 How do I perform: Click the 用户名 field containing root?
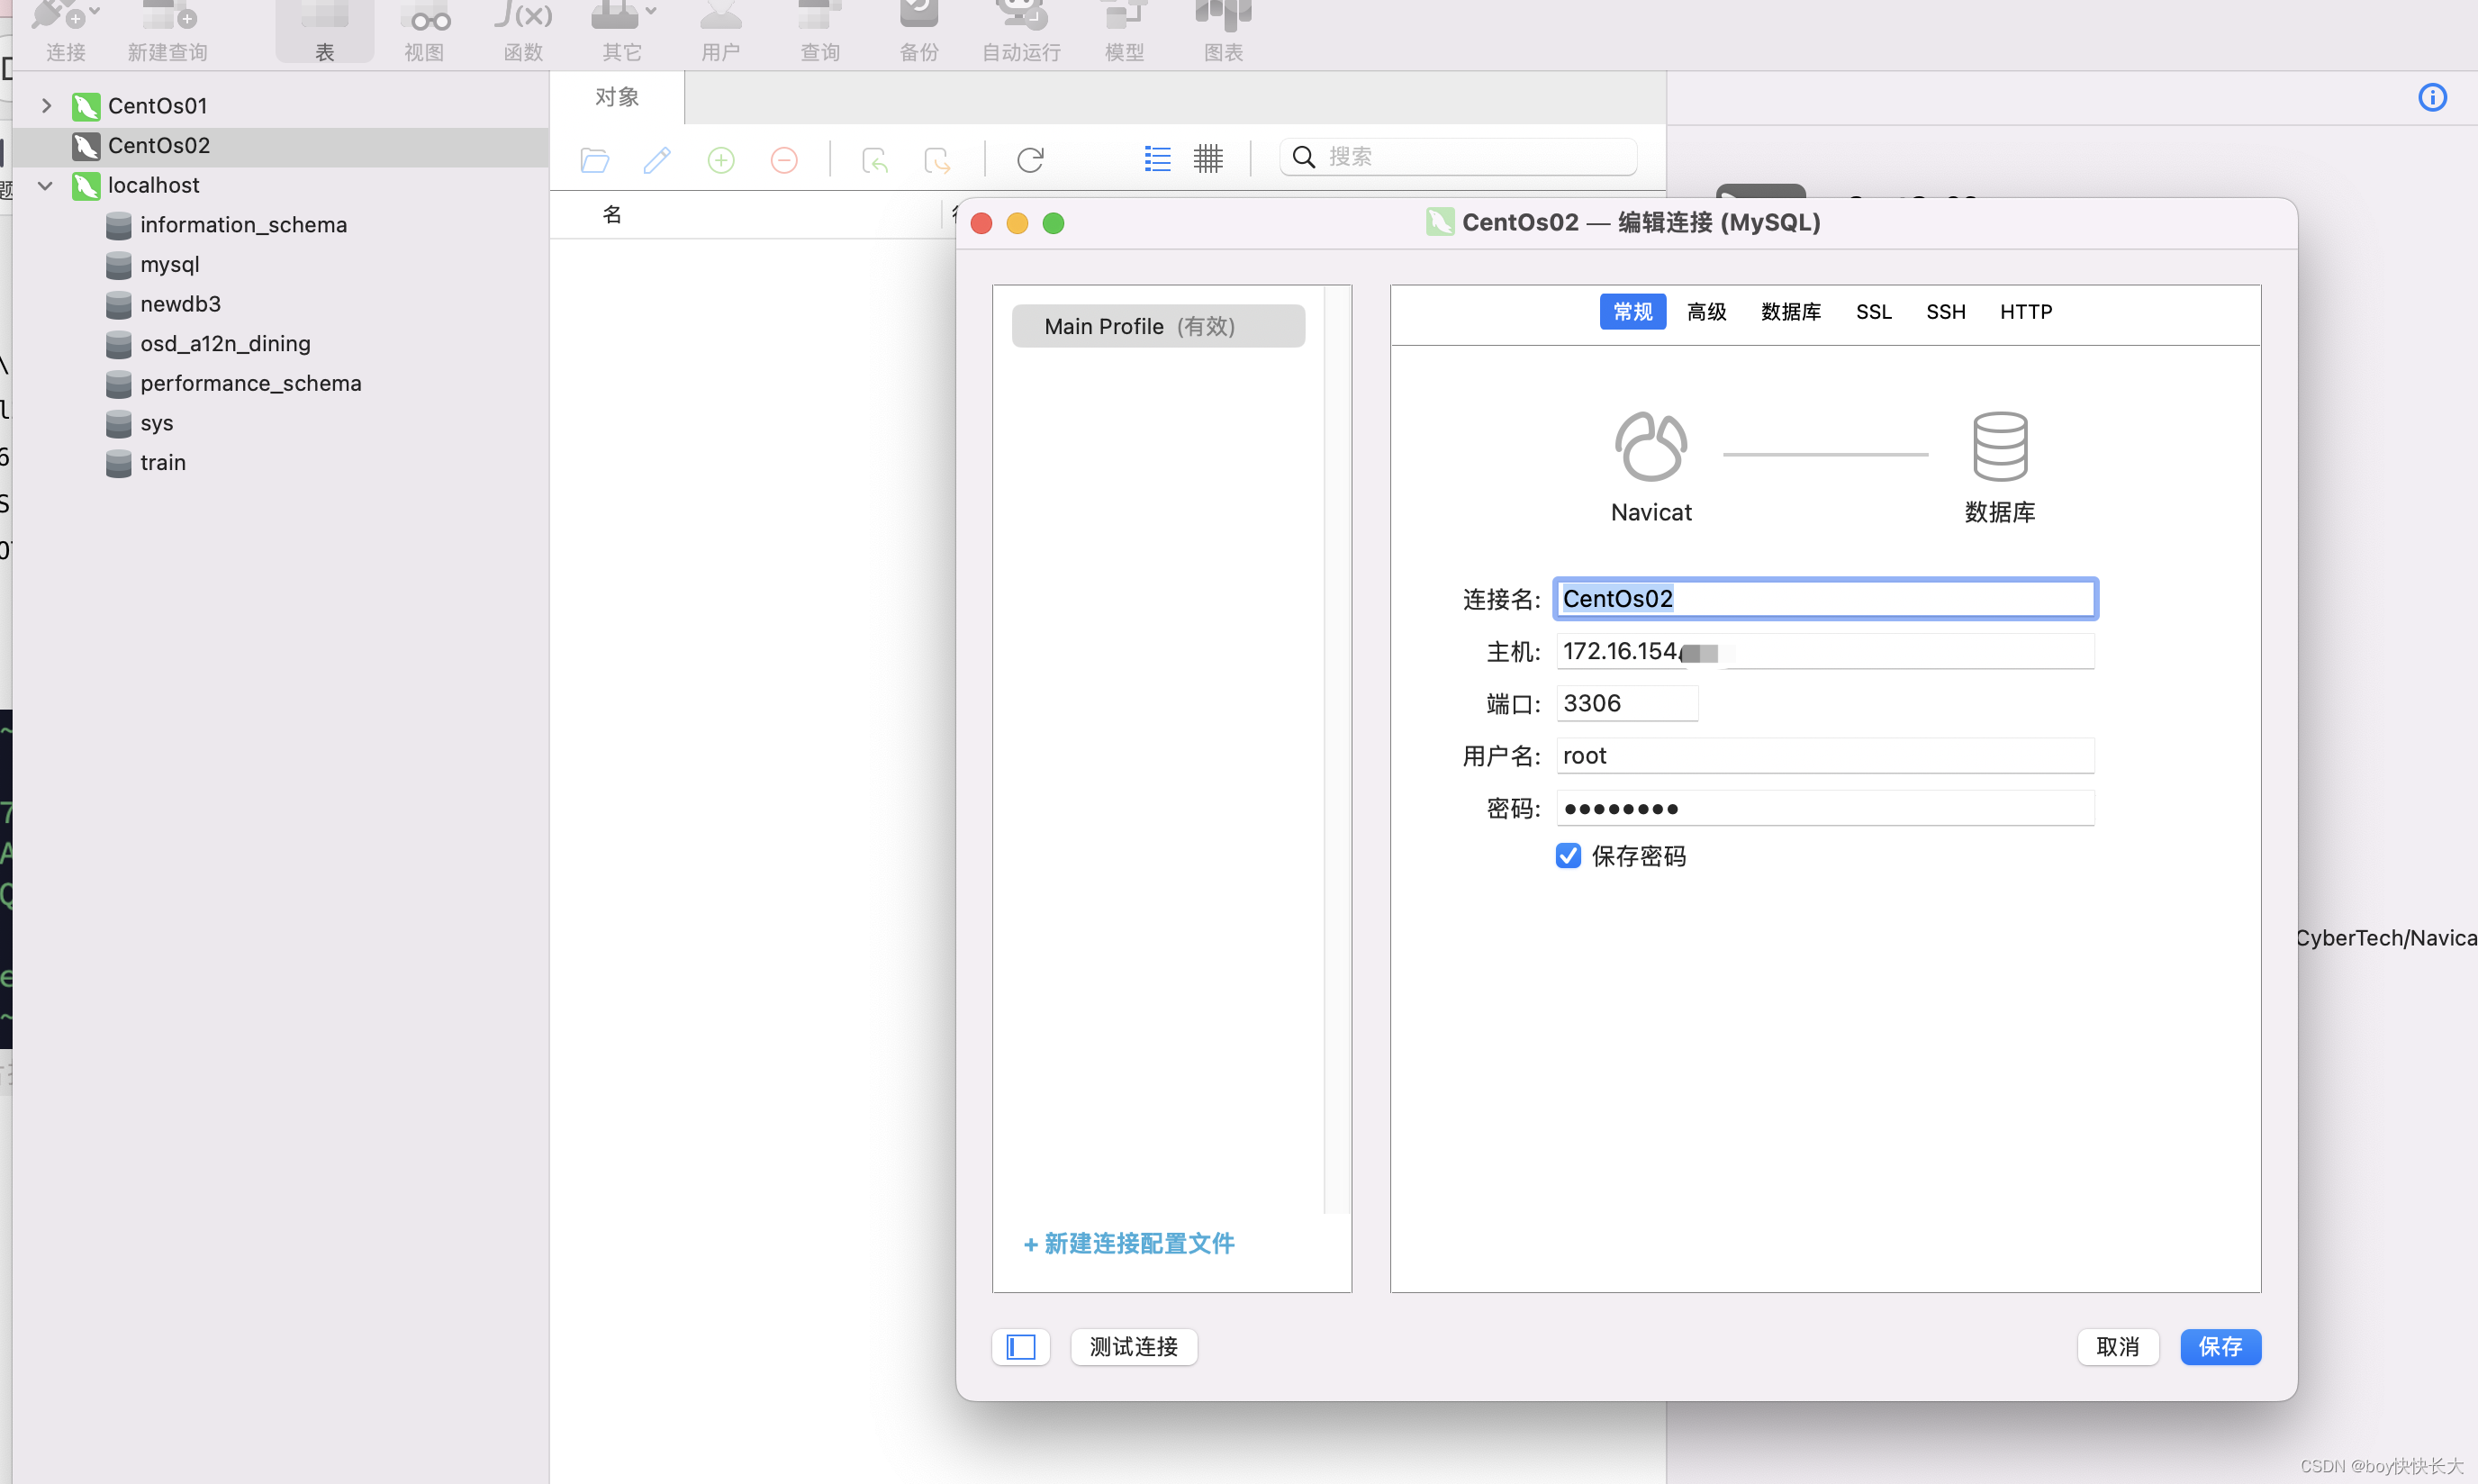click(1825, 755)
